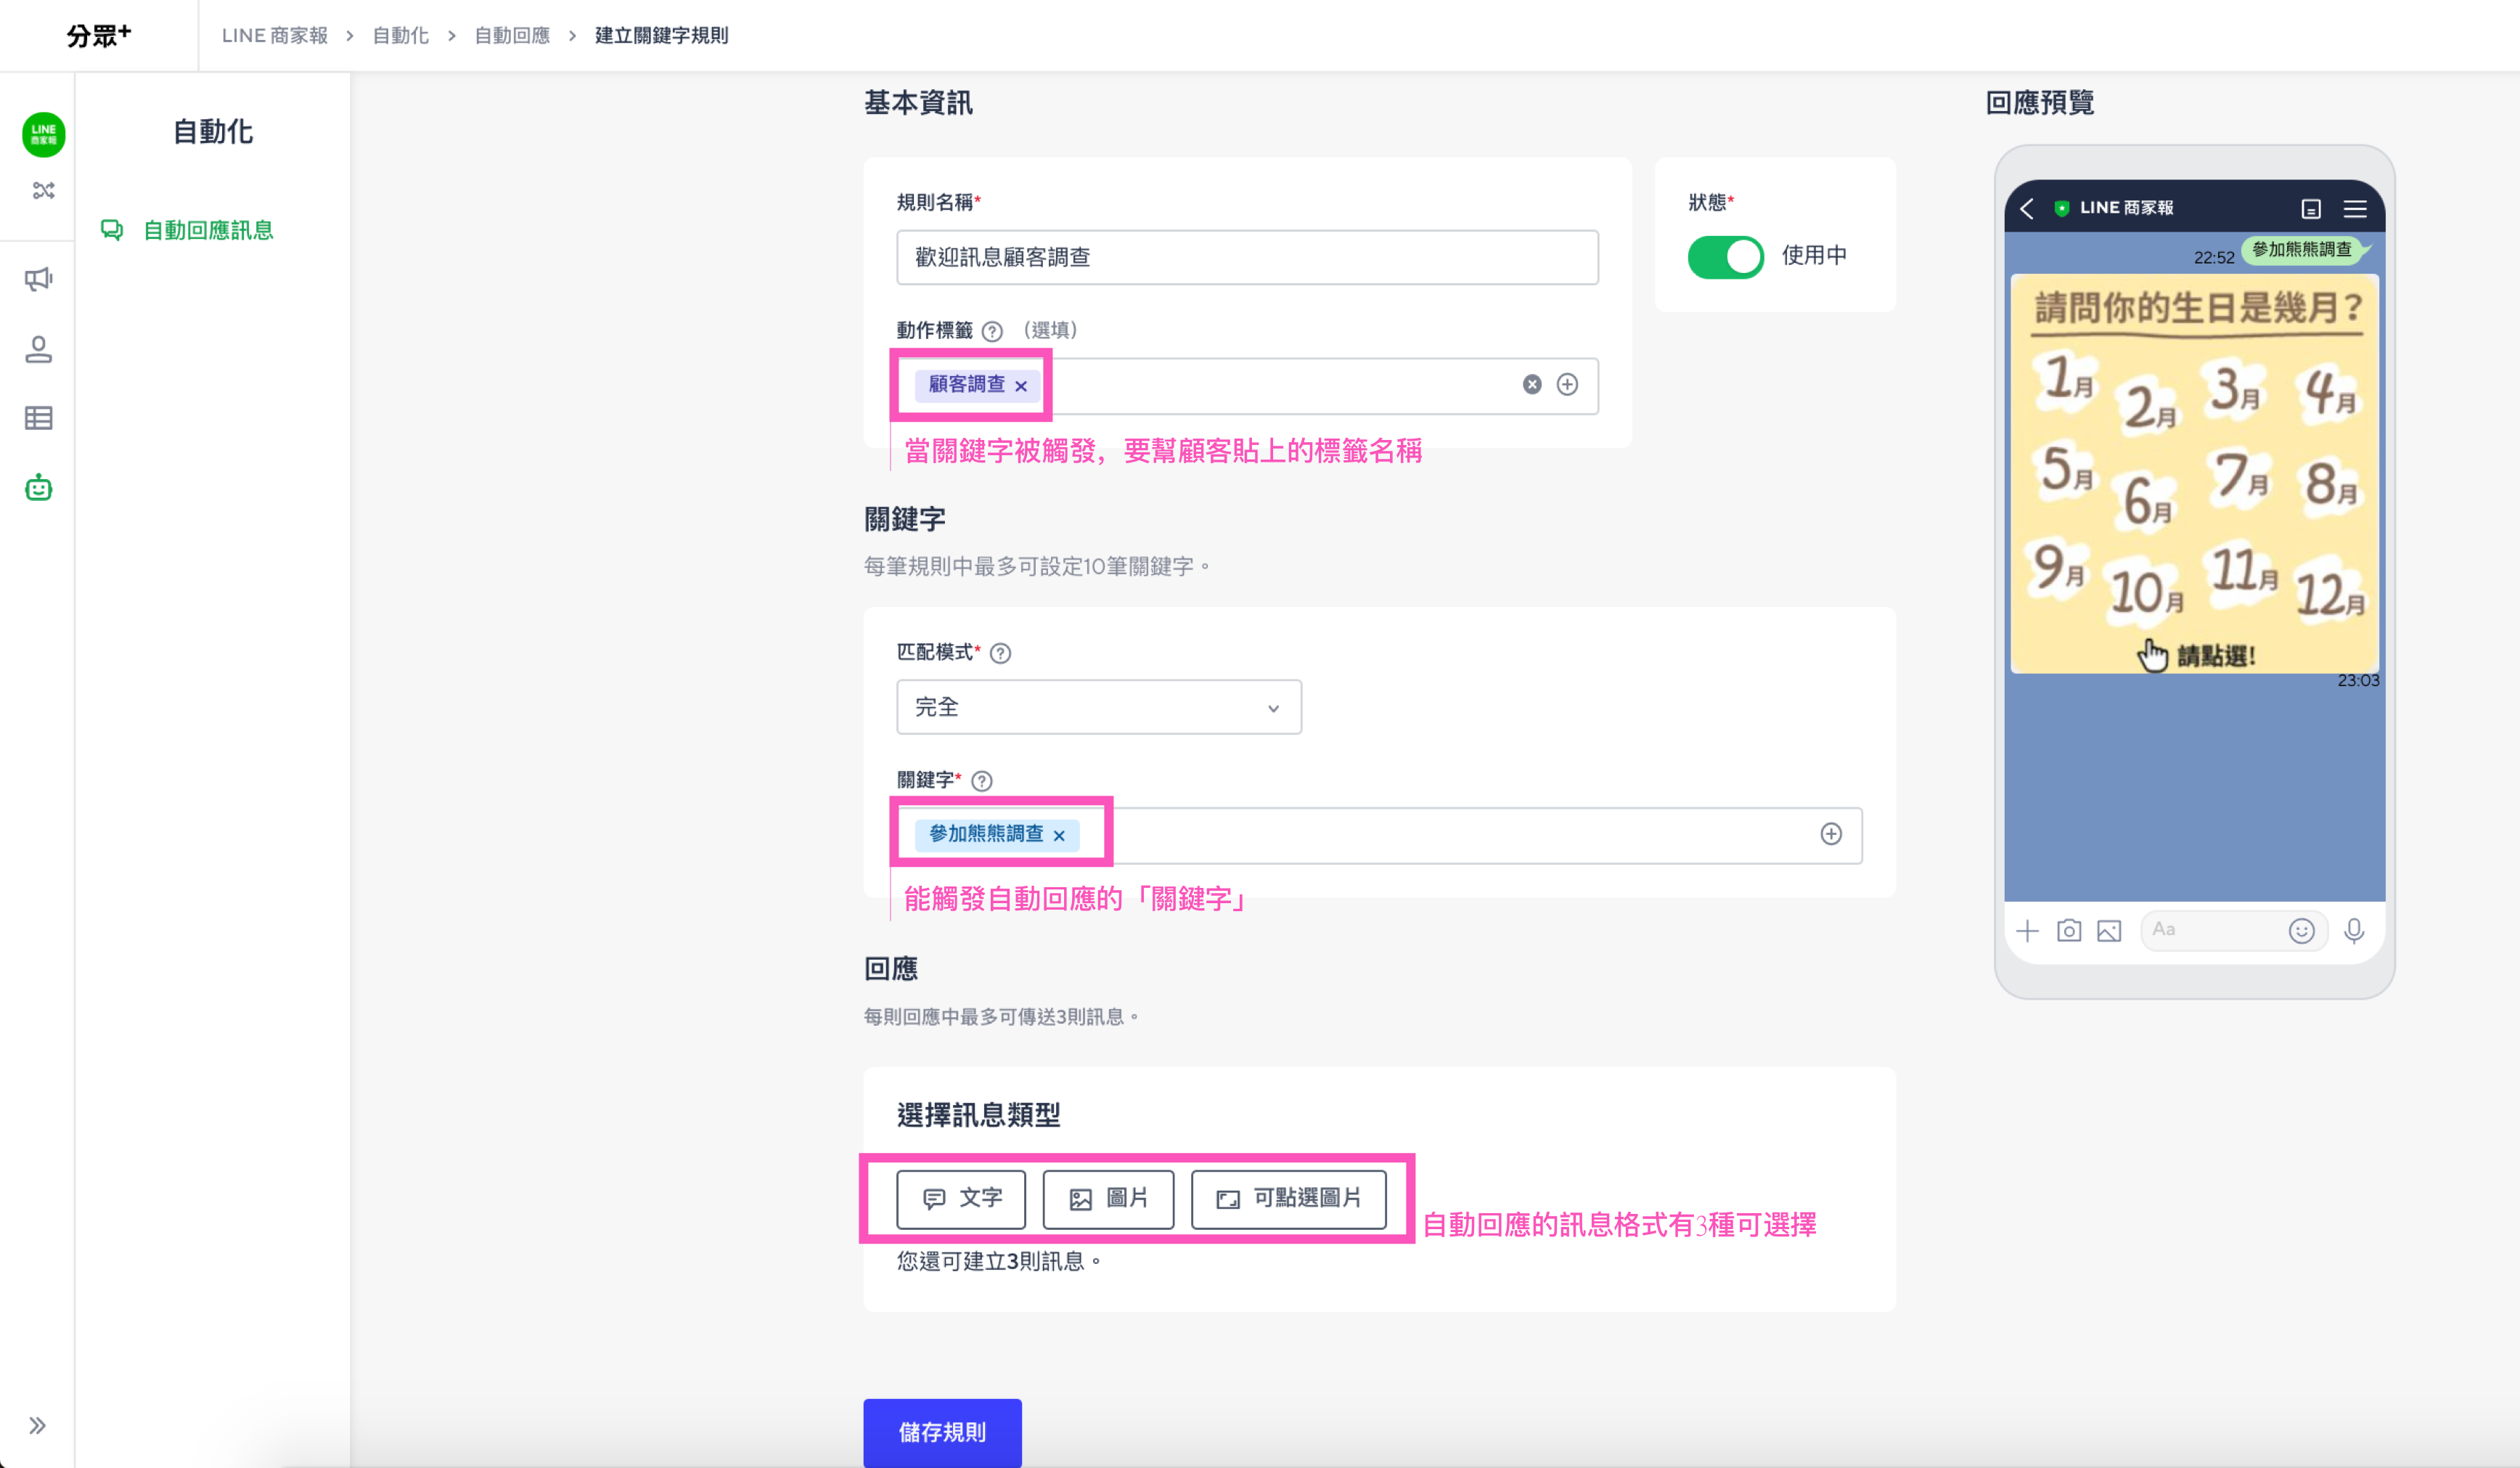The image size is (2520, 1468).
Task: Click the 規則名稱 input field
Action: (1246, 257)
